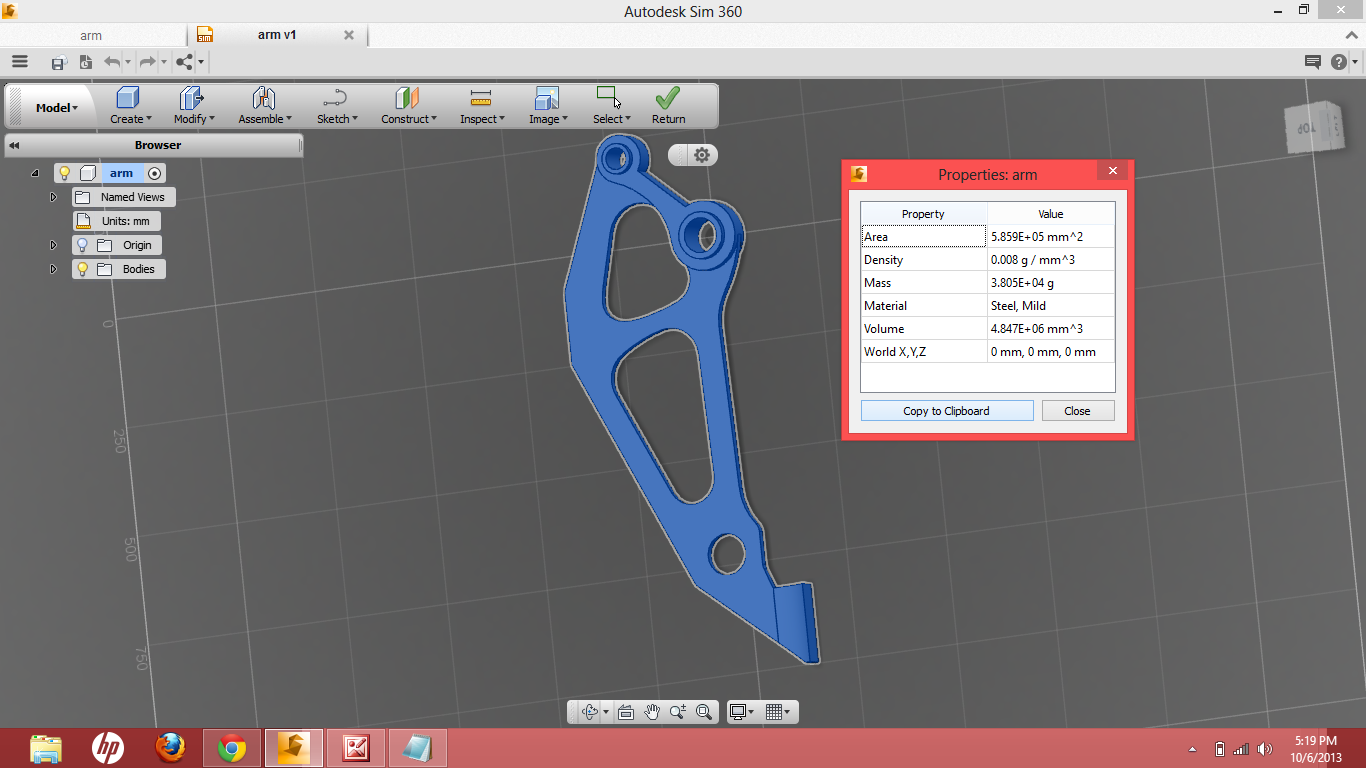This screenshot has height=768, width=1366.
Task: Open Firefox from the taskbar
Action: coord(170,748)
